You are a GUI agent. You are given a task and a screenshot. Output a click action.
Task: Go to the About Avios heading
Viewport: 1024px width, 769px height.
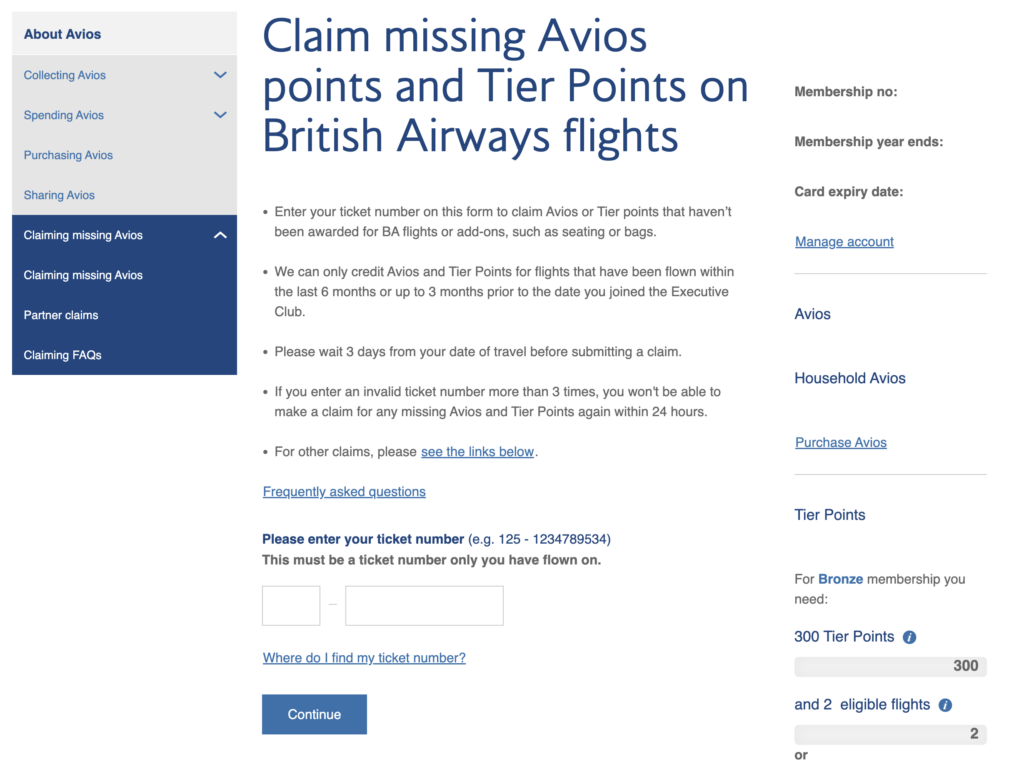tap(62, 33)
